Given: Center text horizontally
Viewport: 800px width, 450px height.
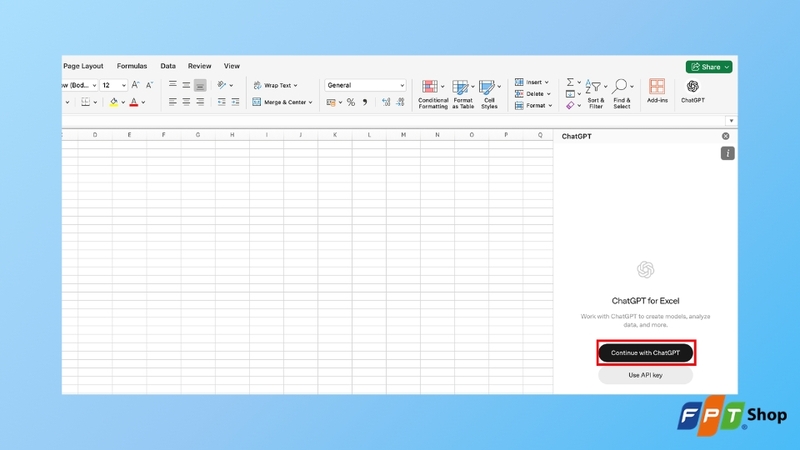Looking at the screenshot, I should 186,102.
